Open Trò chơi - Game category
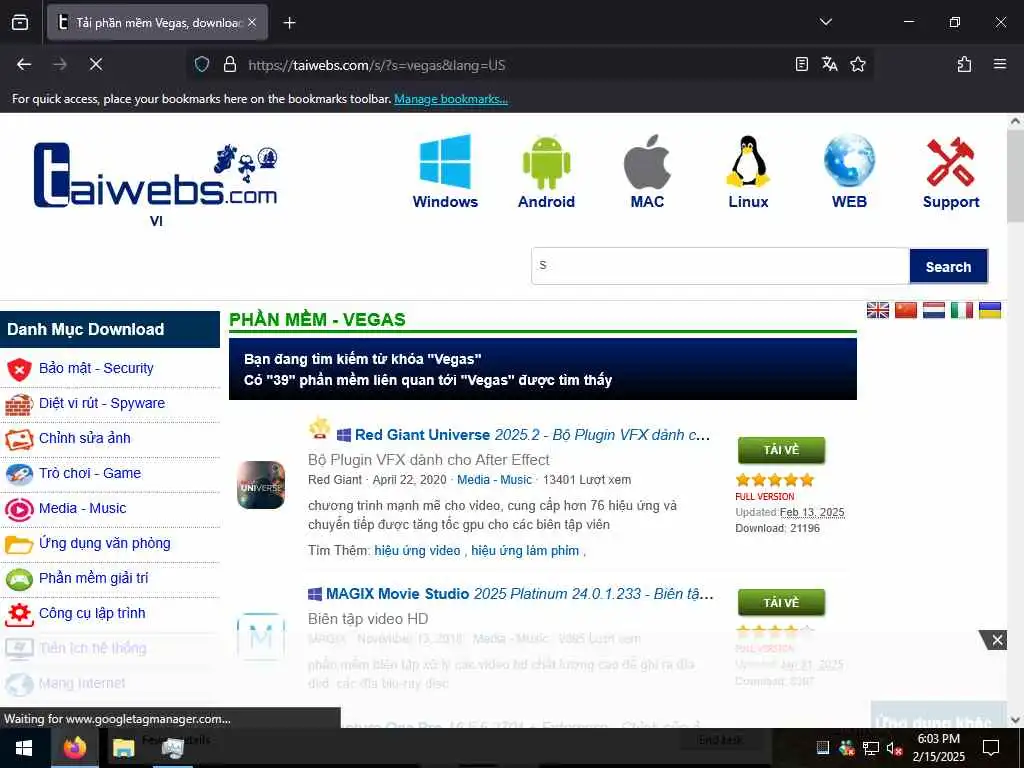The height and width of the screenshot is (768, 1024). [90, 473]
